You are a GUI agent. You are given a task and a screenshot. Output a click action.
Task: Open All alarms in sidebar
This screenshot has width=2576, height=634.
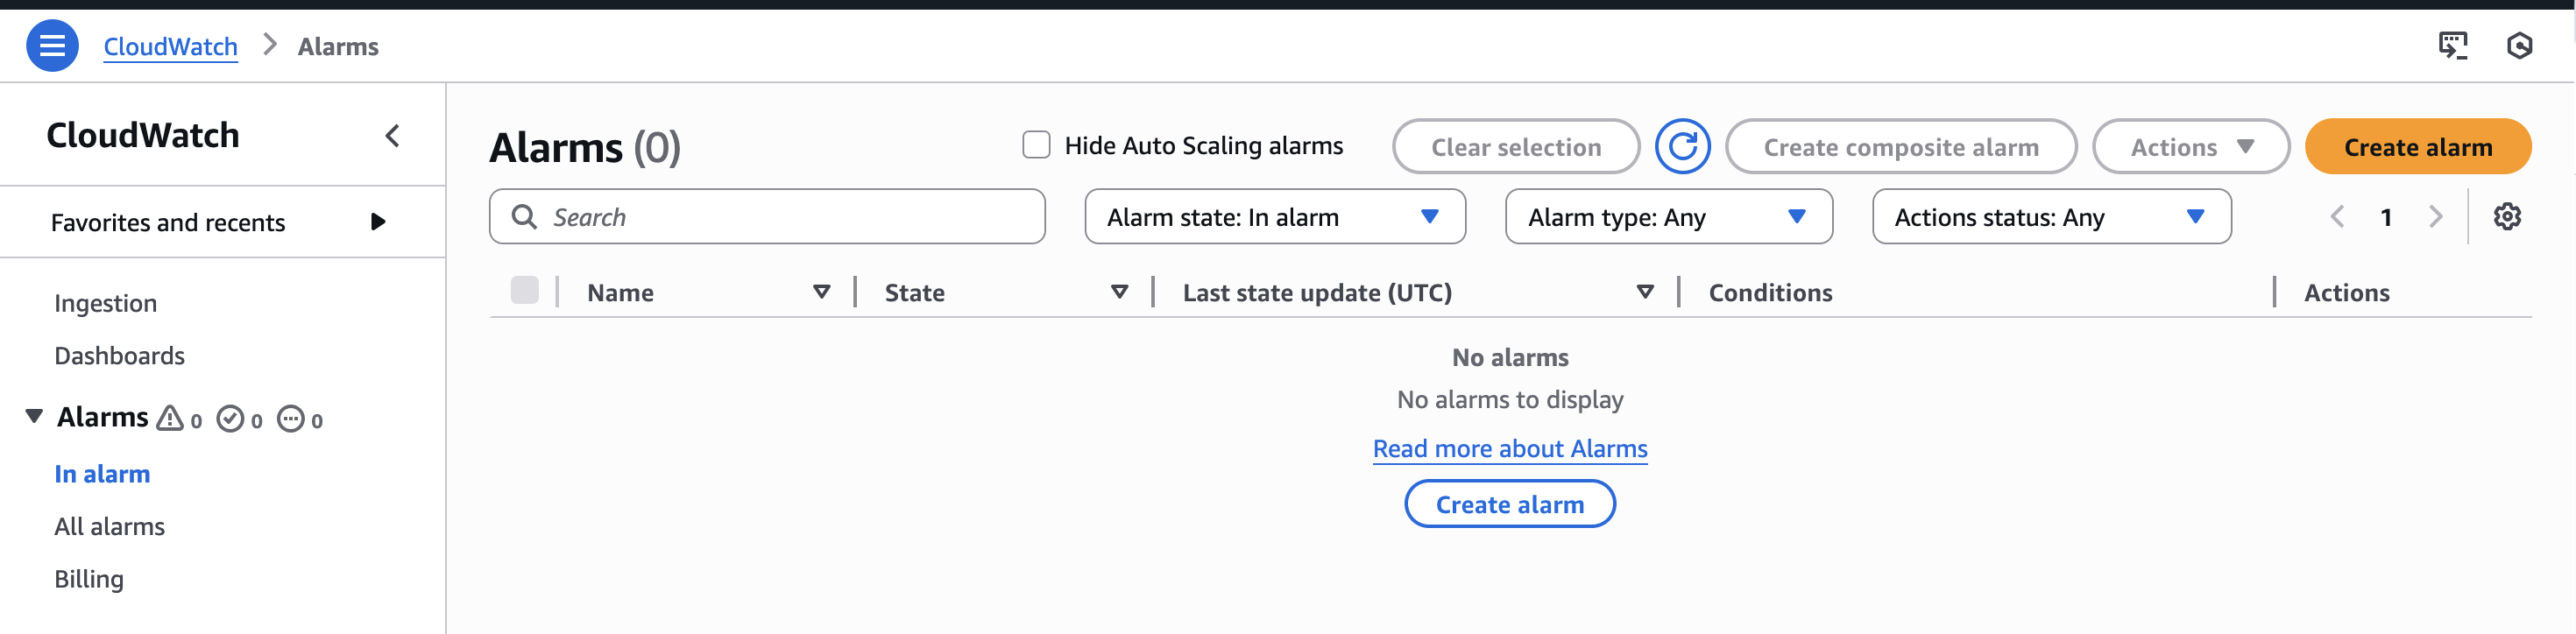[x=109, y=527]
